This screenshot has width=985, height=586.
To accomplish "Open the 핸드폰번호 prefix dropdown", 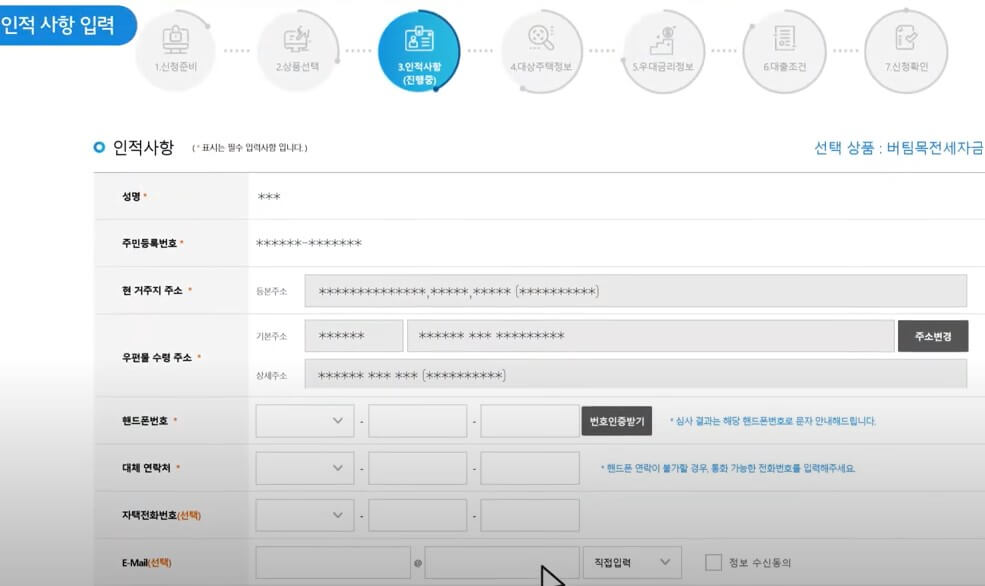I will (305, 421).
